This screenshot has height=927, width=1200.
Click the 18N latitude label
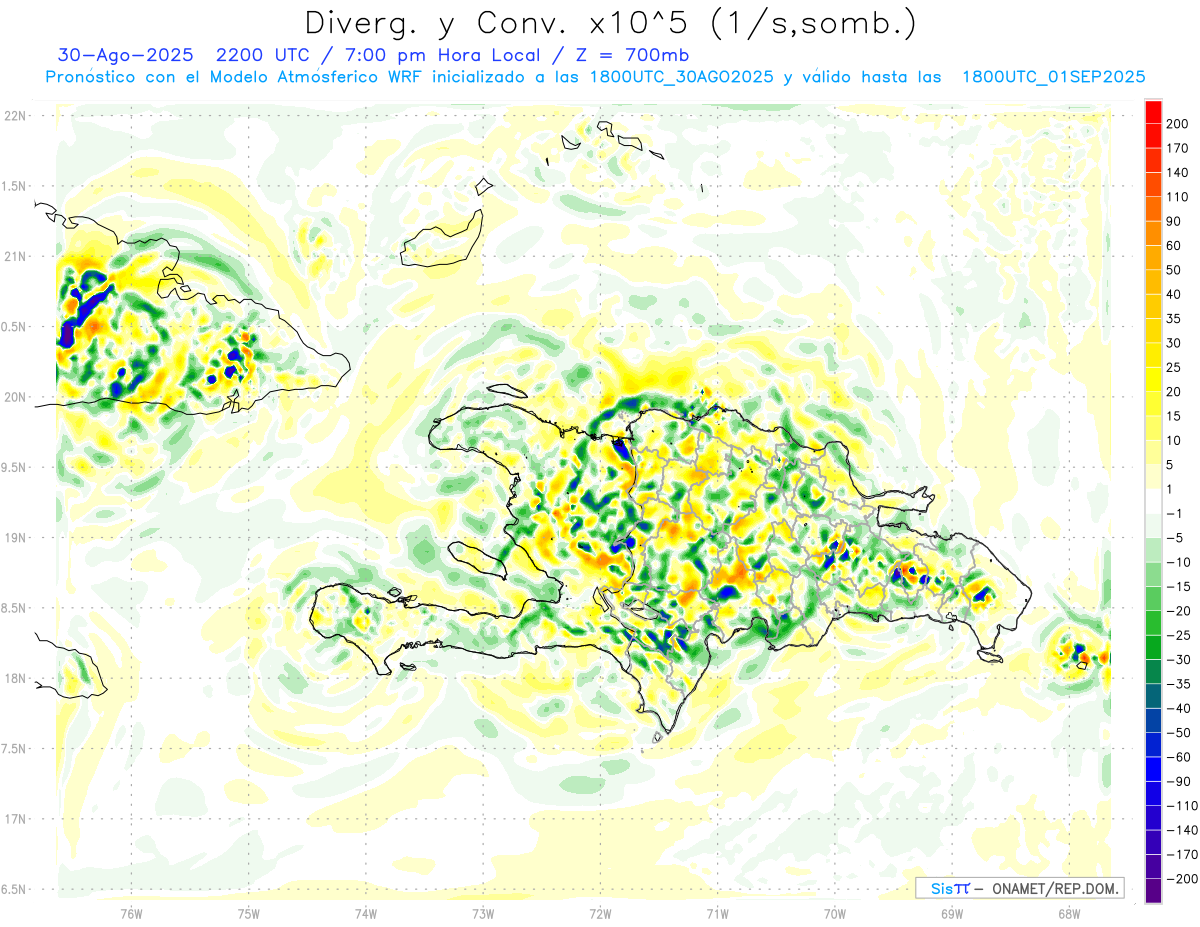(15, 678)
